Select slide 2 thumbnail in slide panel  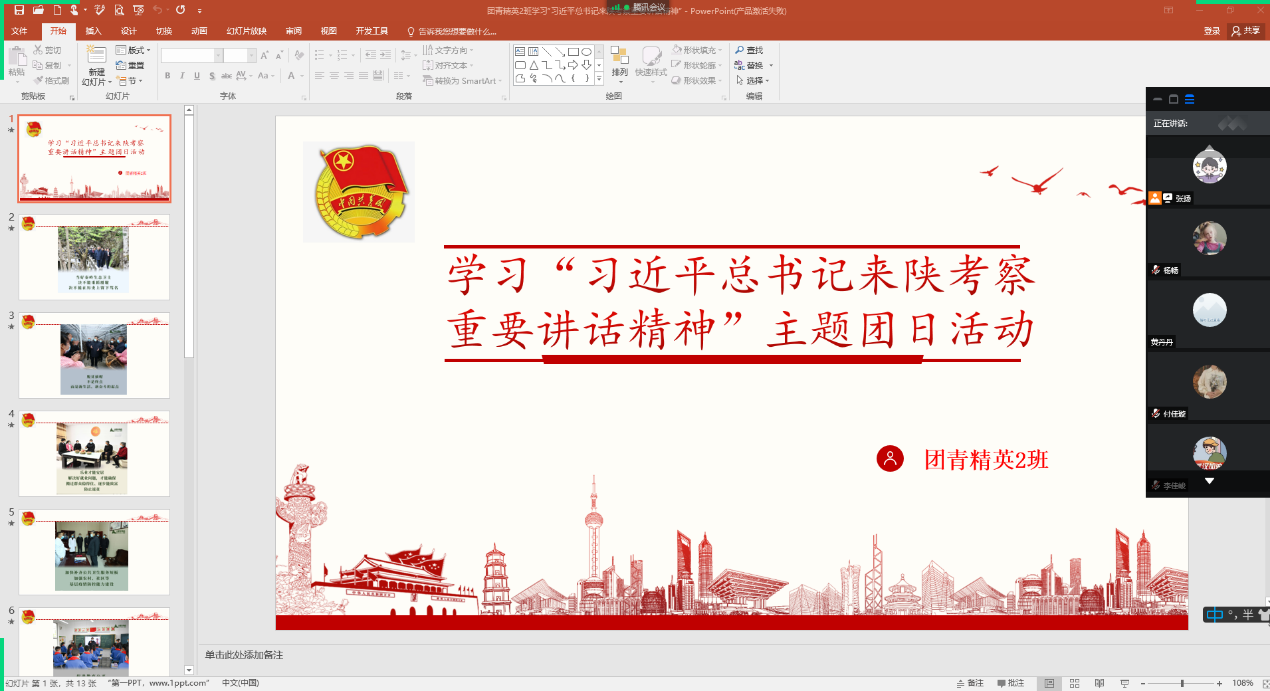(94, 257)
